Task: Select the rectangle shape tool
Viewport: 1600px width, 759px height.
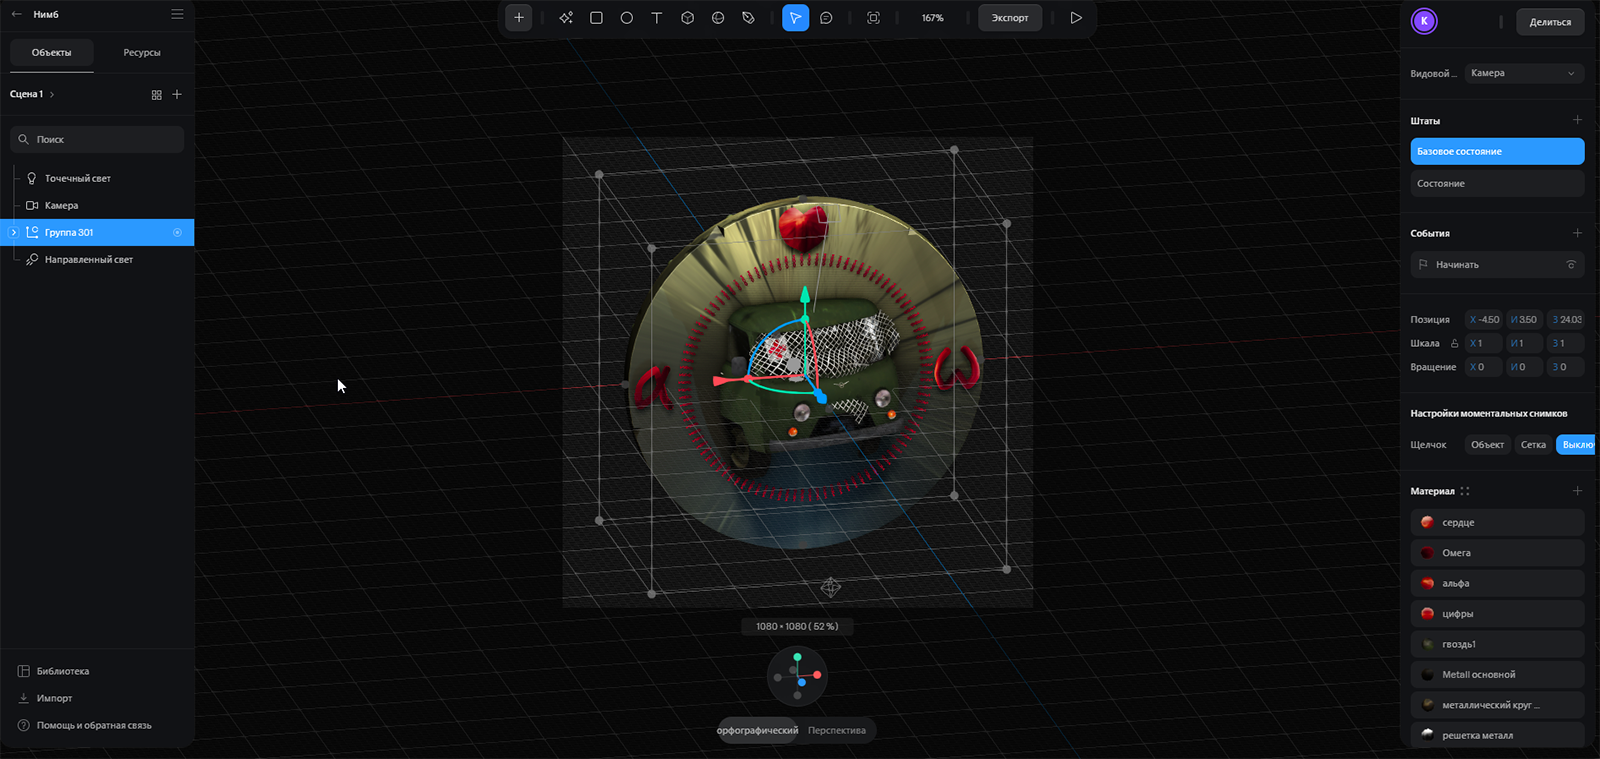Action: tap(596, 18)
